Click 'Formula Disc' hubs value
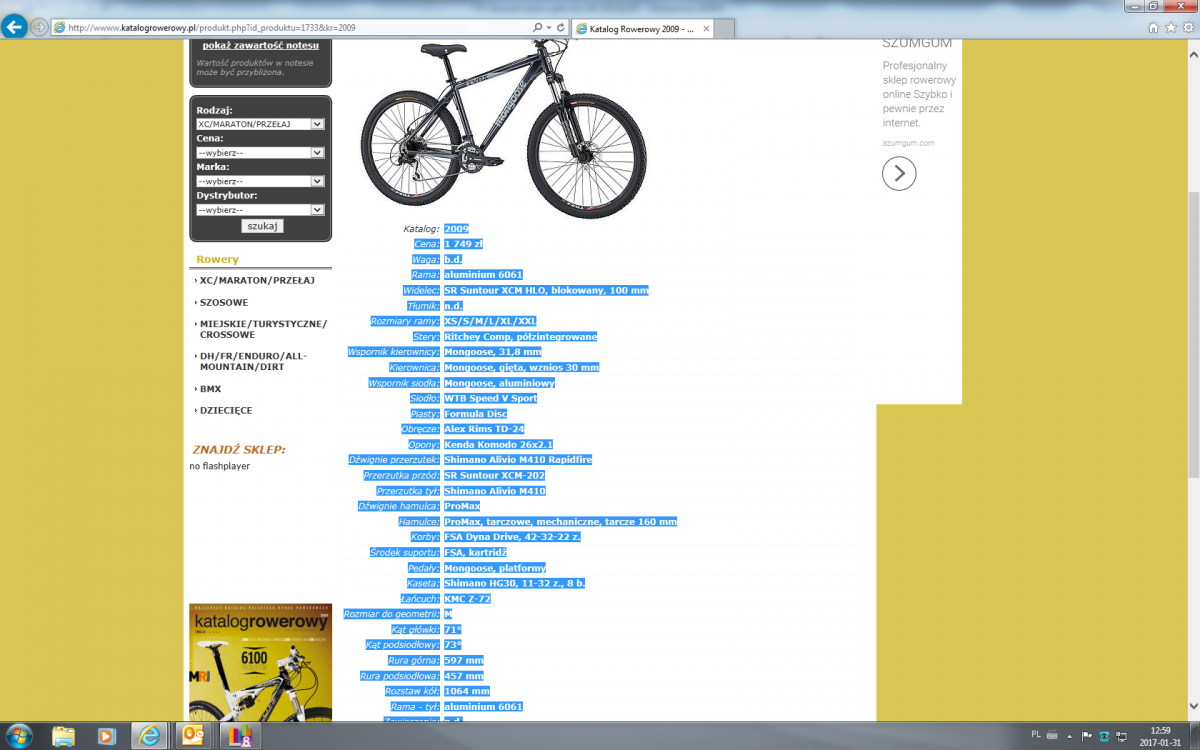This screenshot has height=750, width=1200. (476, 414)
